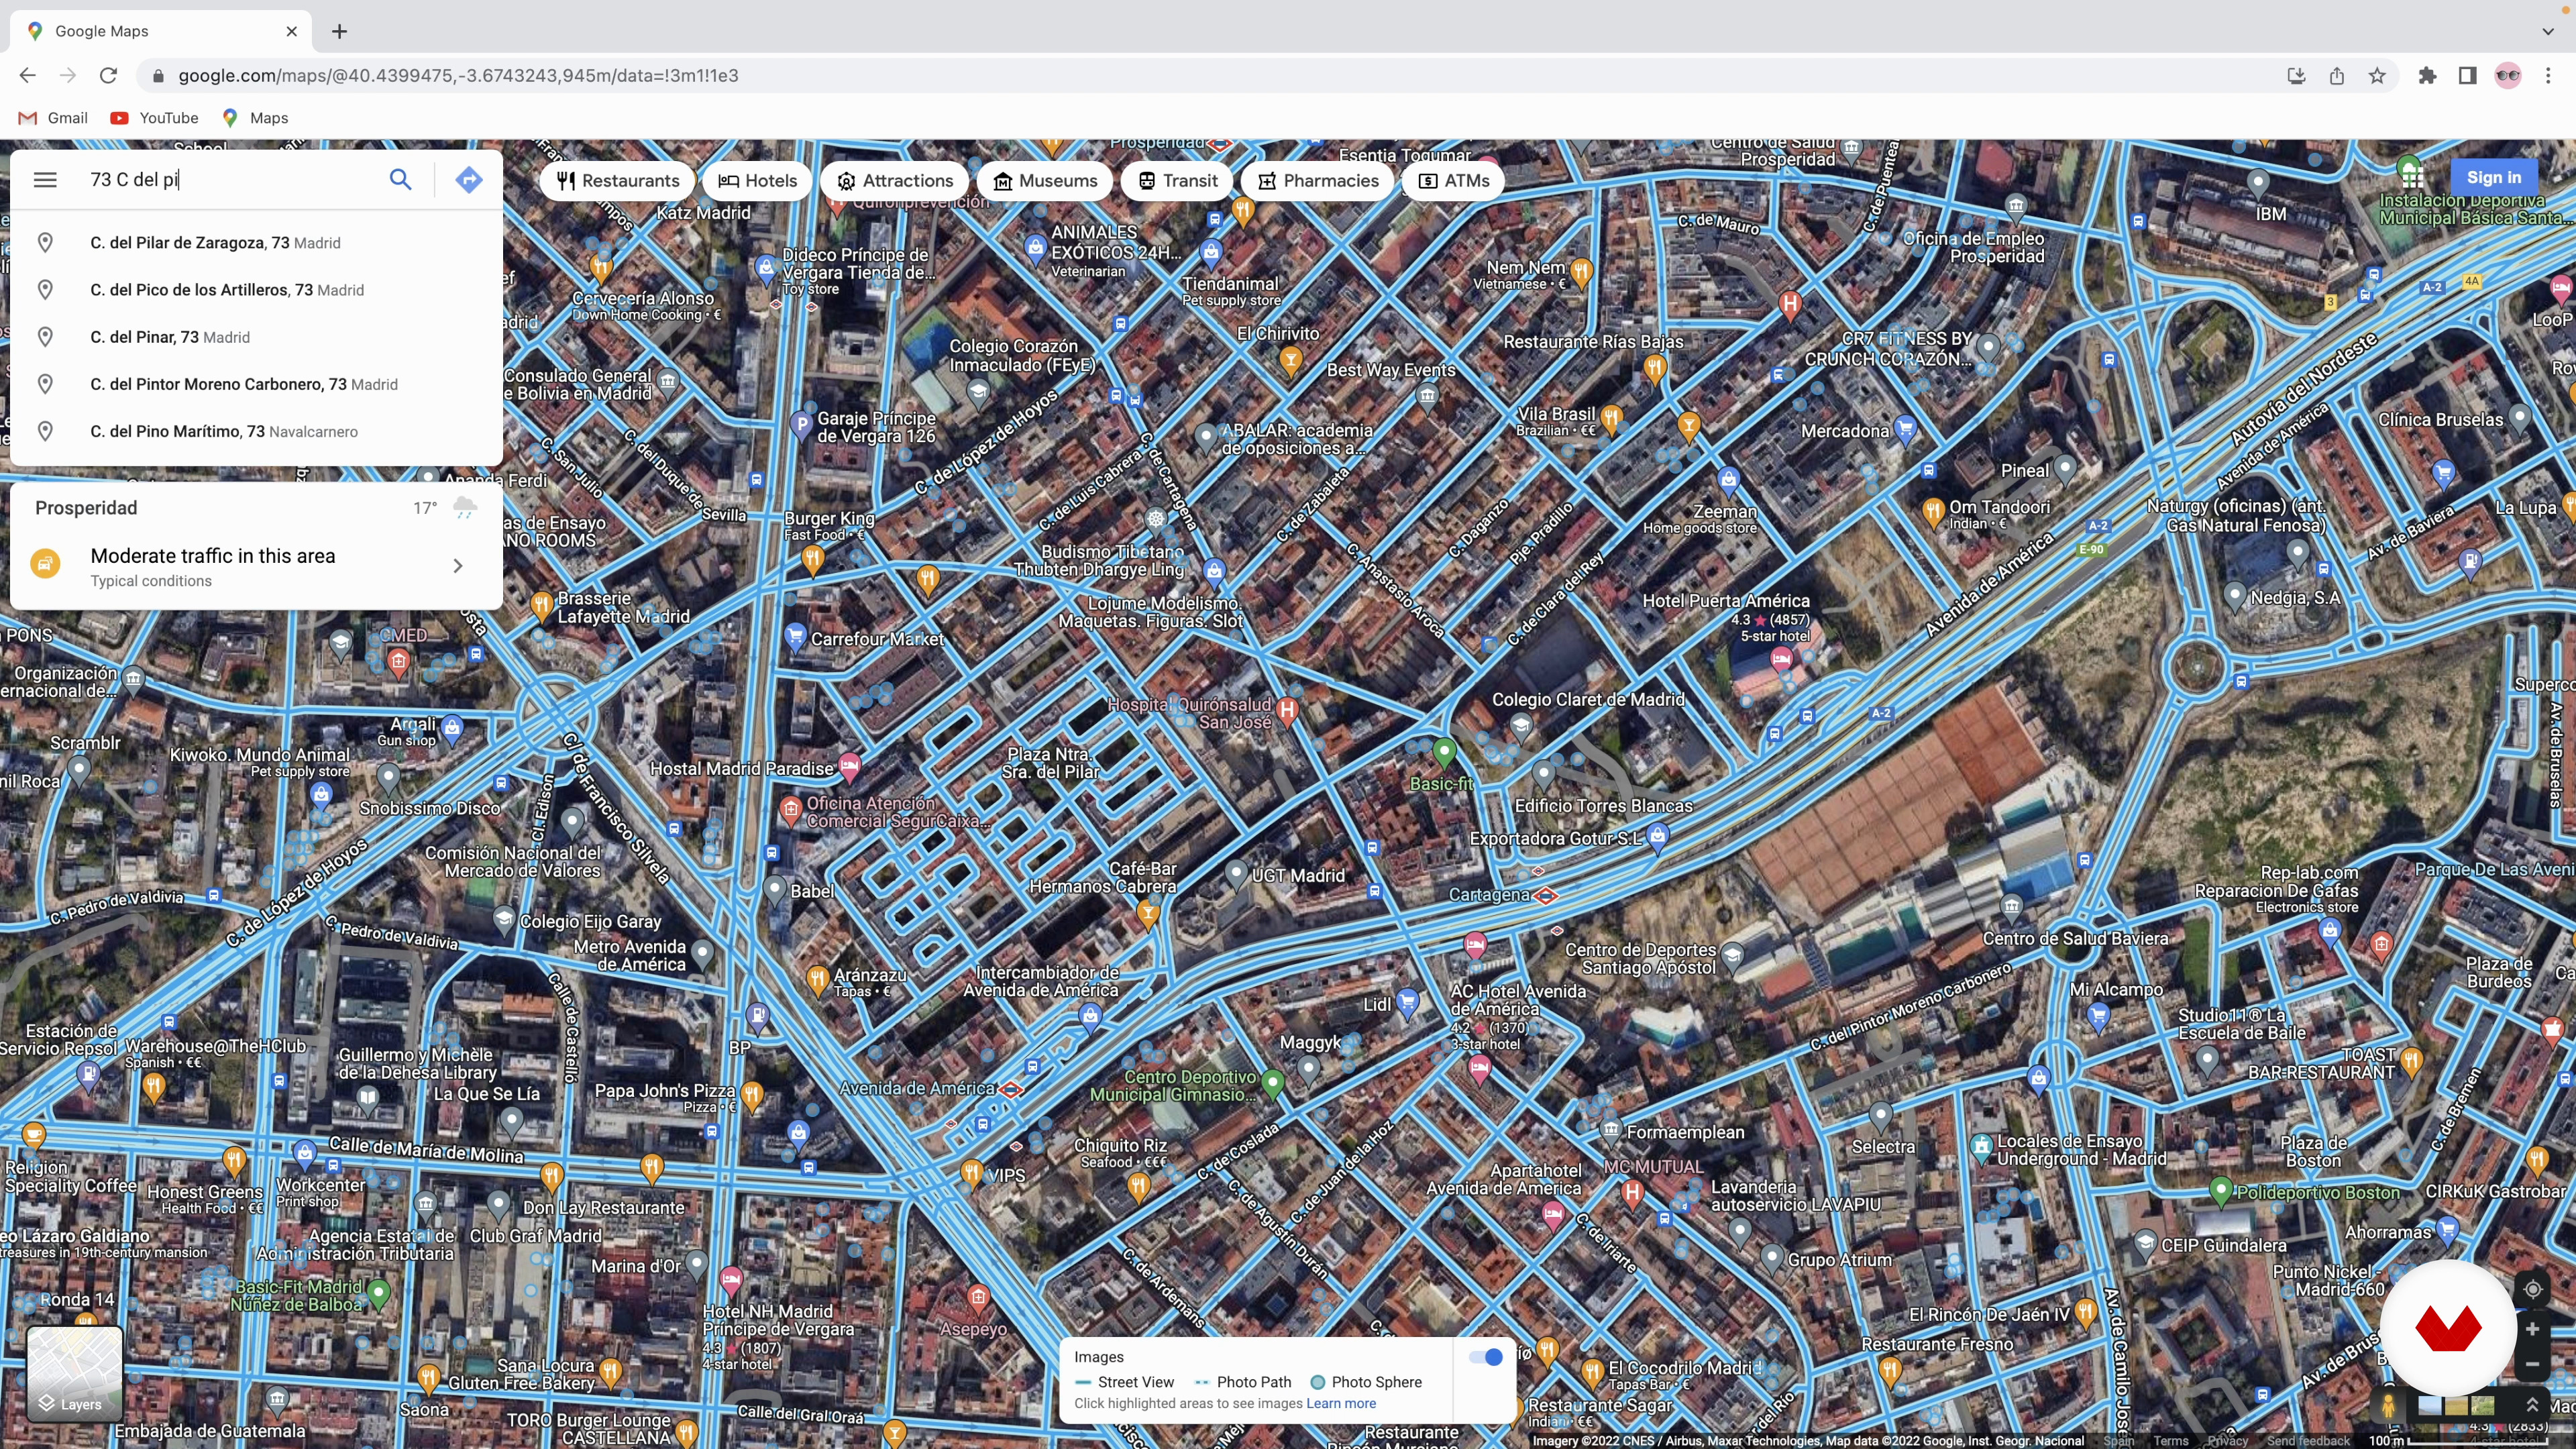Open the Google Maps hamburger menu
2576x1449 pixels.
(x=45, y=180)
